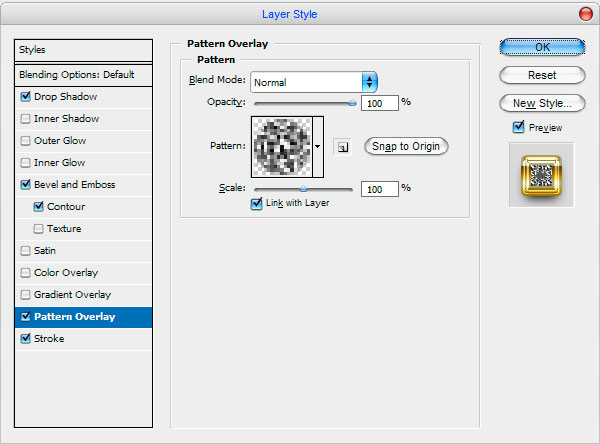
Task: Open Texture settings by its label
Action: pos(64,229)
